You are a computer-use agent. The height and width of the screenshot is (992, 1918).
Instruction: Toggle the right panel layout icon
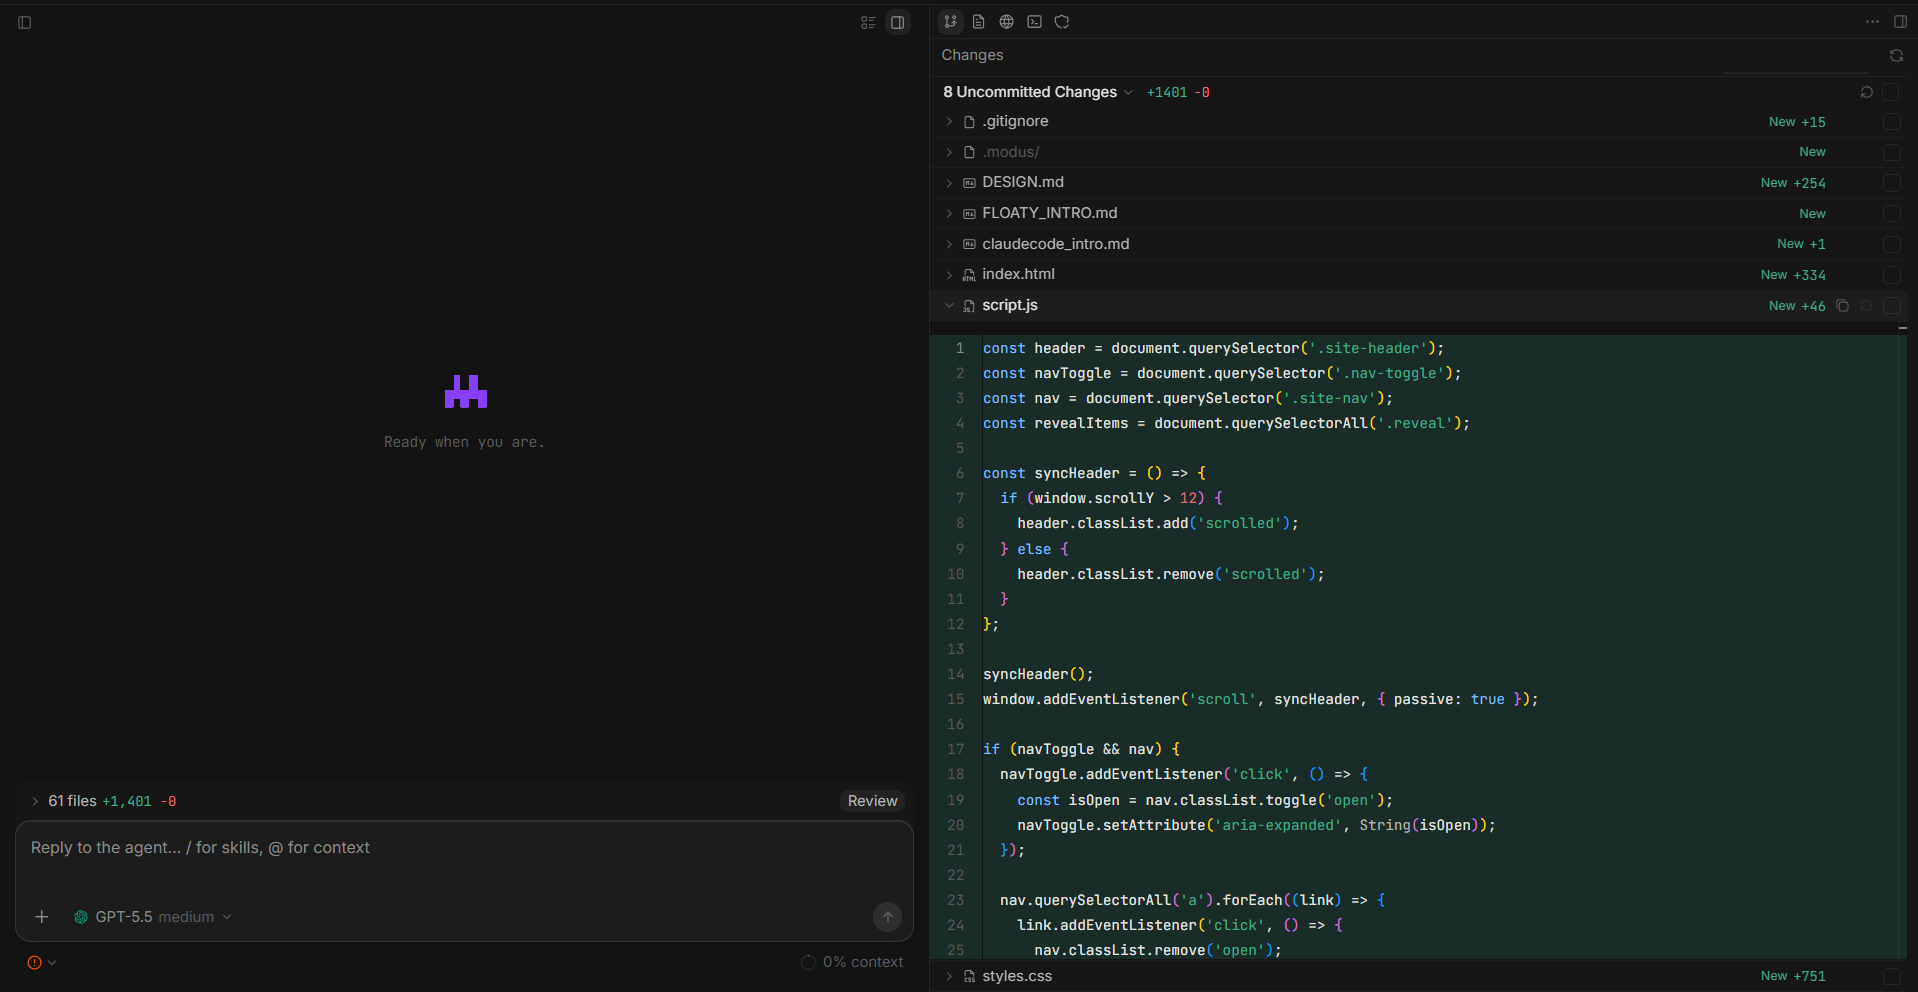click(x=1900, y=22)
